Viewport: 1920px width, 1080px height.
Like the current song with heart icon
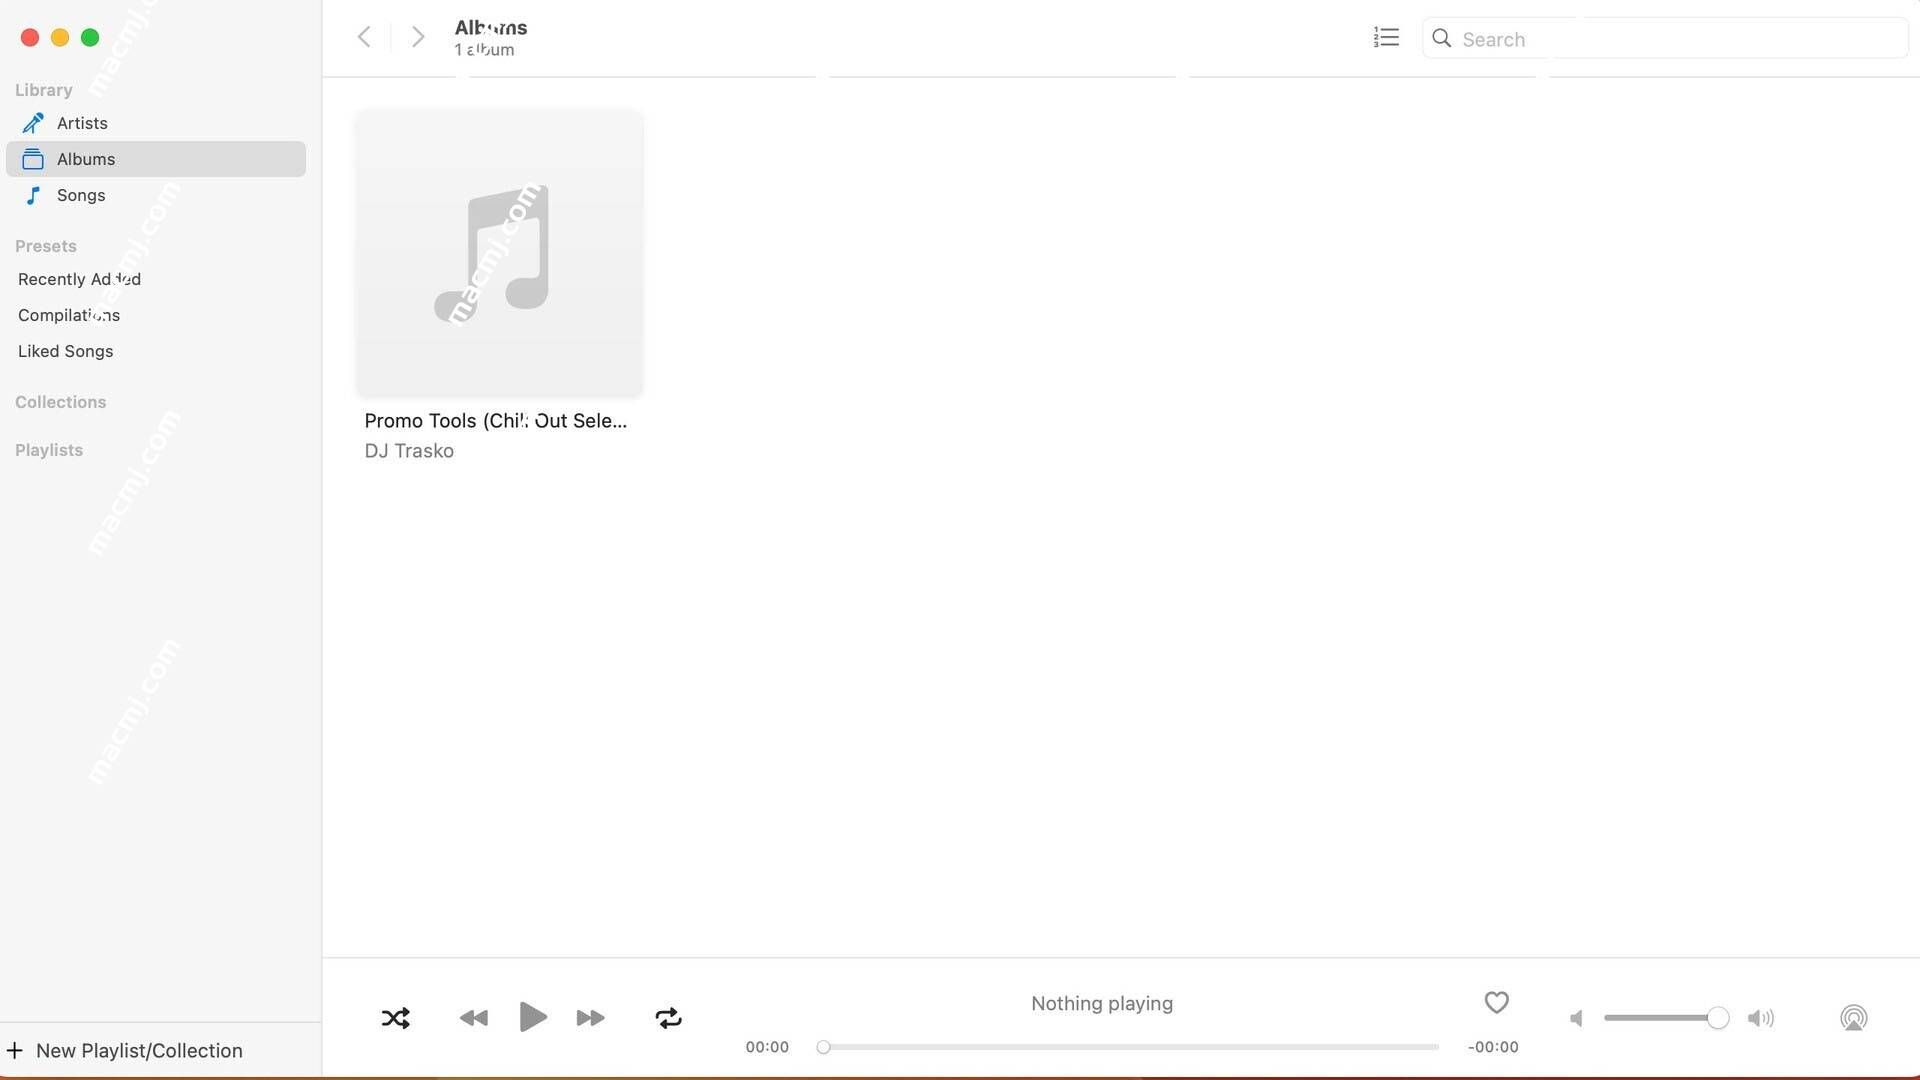tap(1496, 1002)
